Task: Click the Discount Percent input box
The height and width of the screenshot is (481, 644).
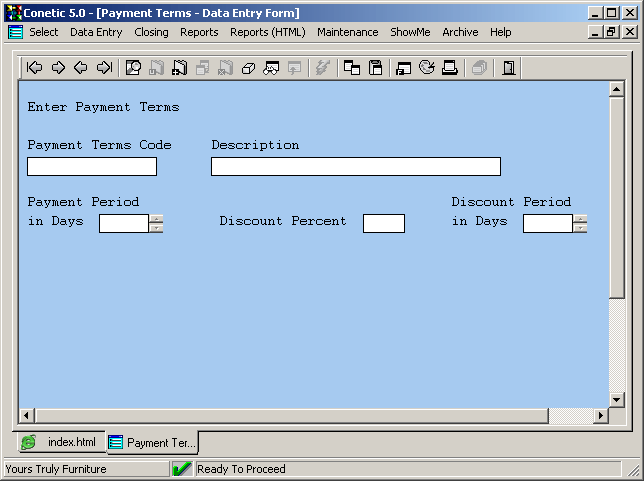Action: click(x=384, y=223)
